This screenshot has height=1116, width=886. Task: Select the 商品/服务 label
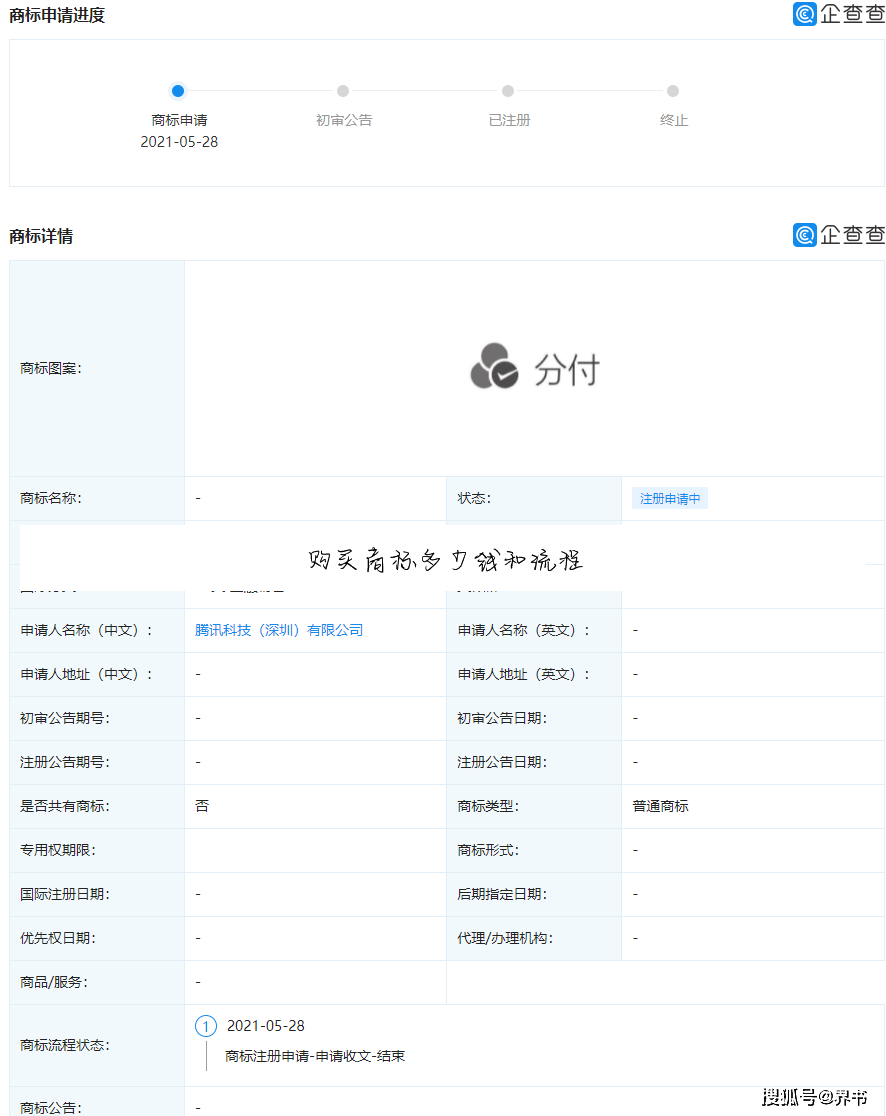54,983
